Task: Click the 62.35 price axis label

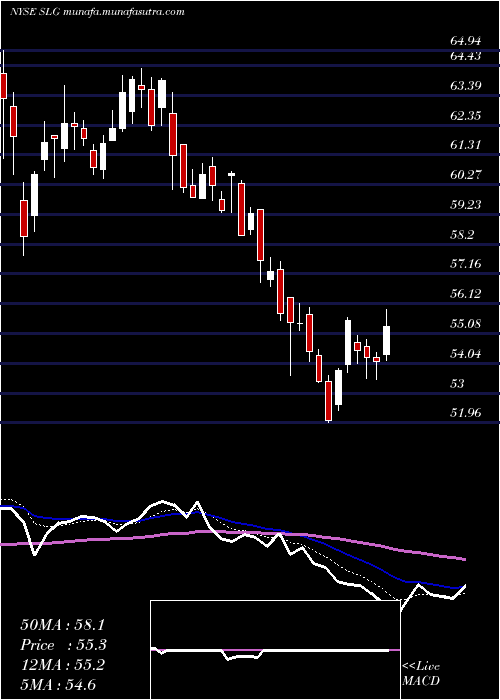Action: pyautogui.click(x=466, y=116)
